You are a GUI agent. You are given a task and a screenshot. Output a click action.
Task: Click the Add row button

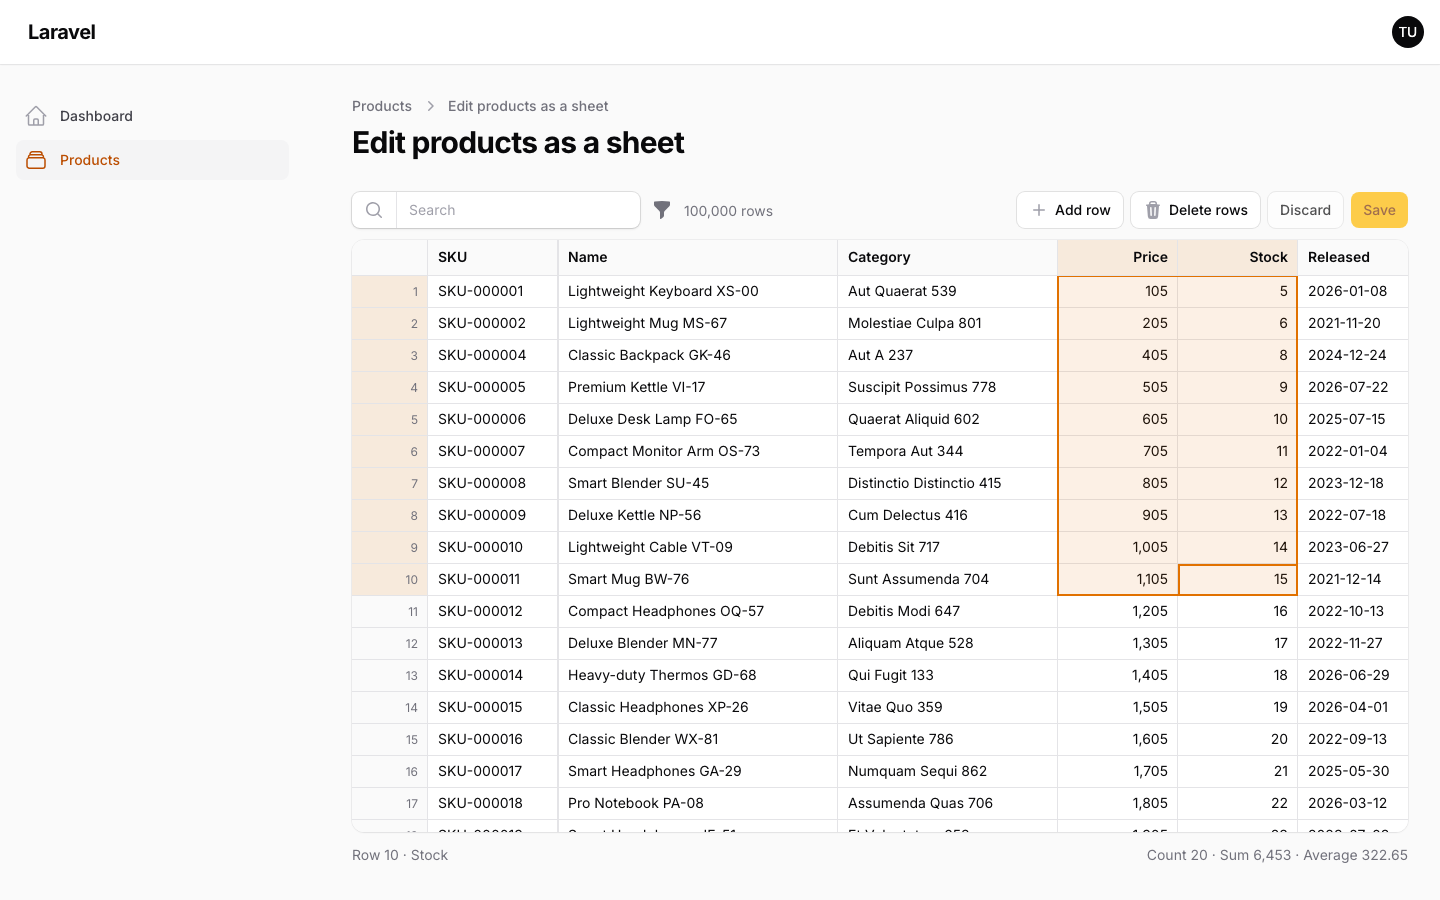click(1070, 210)
